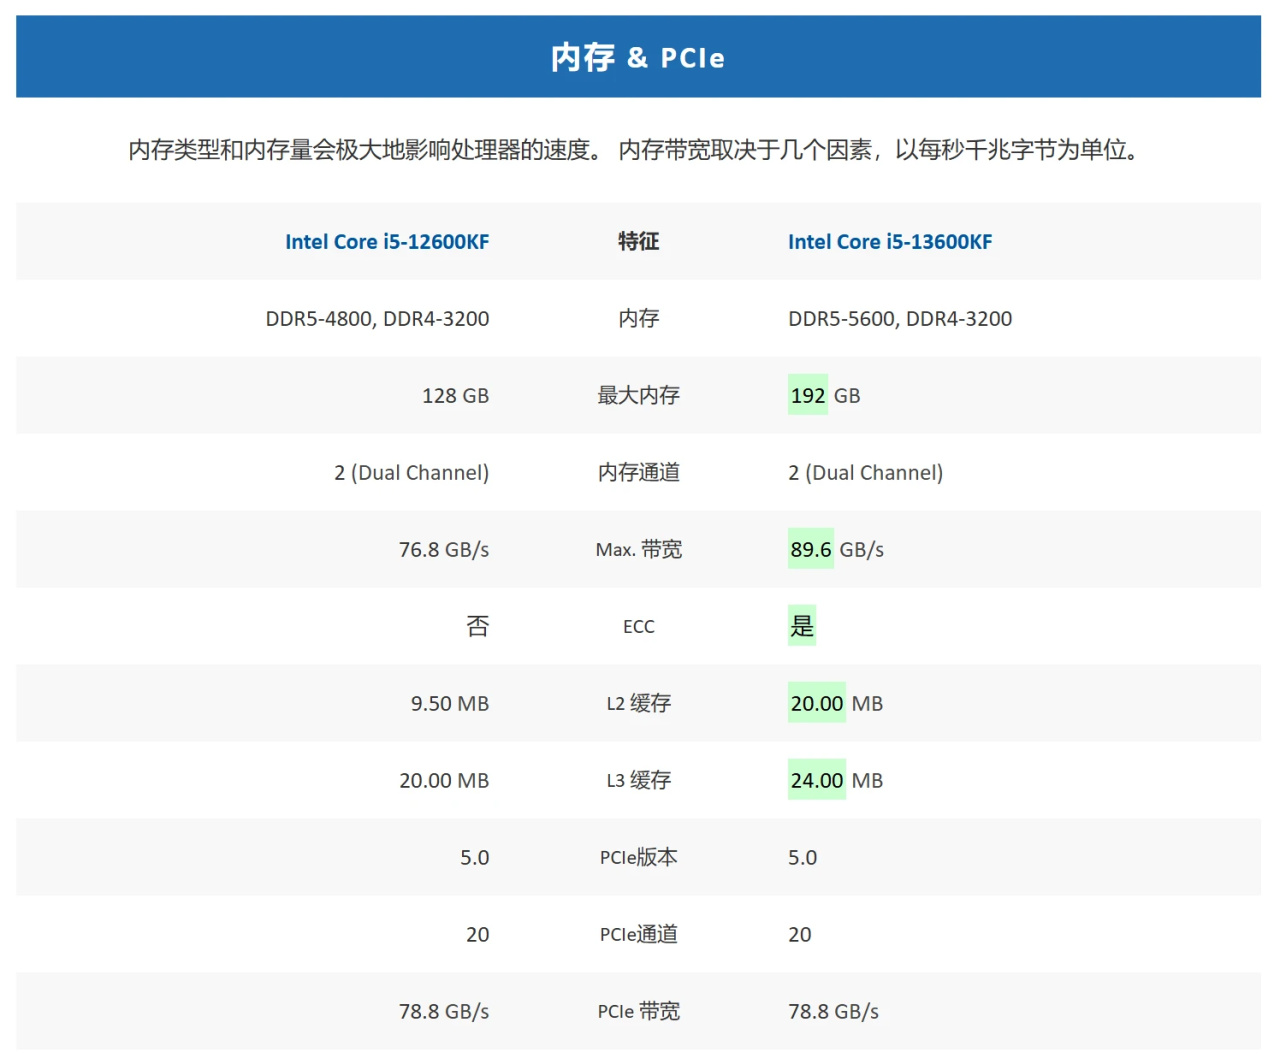This screenshot has height=1058, width=1280.
Task: Select the DDR5-4800, DDR4-3200 memory text
Action: (x=377, y=319)
